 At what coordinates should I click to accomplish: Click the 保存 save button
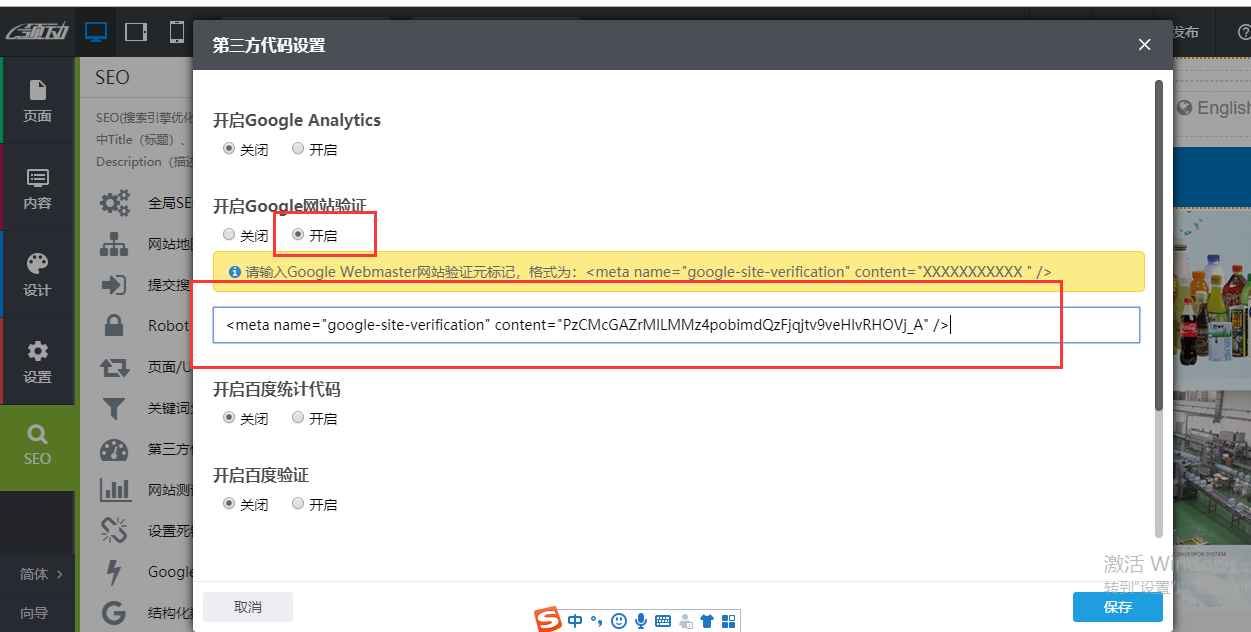click(1117, 607)
